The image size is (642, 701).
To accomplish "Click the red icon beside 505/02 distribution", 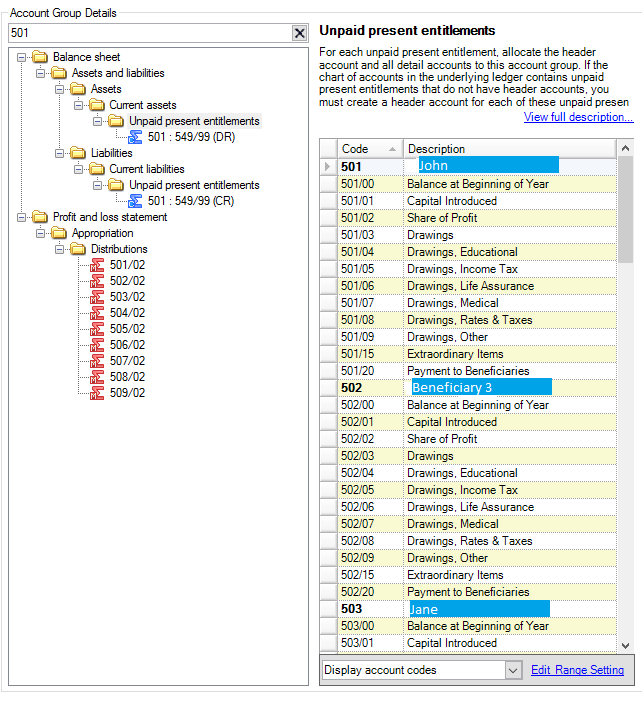I will [x=98, y=329].
